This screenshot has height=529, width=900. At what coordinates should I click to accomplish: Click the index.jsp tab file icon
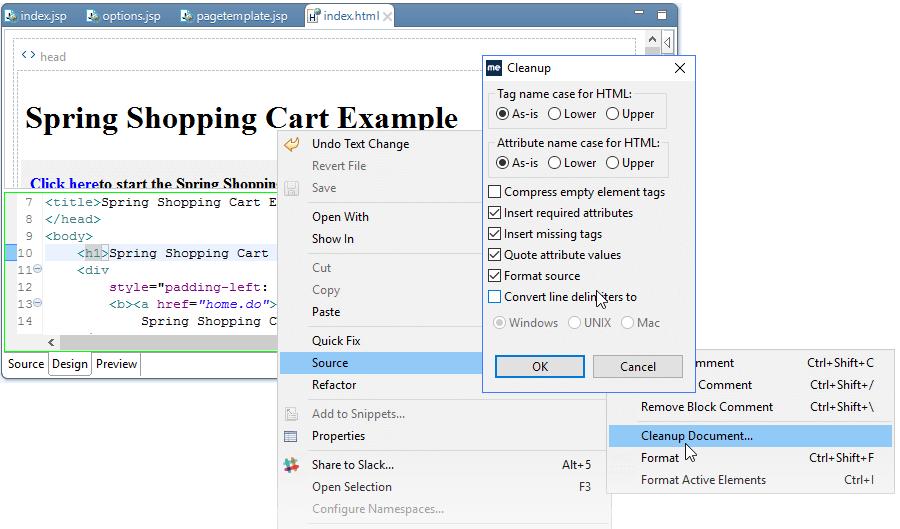click(x=11, y=16)
